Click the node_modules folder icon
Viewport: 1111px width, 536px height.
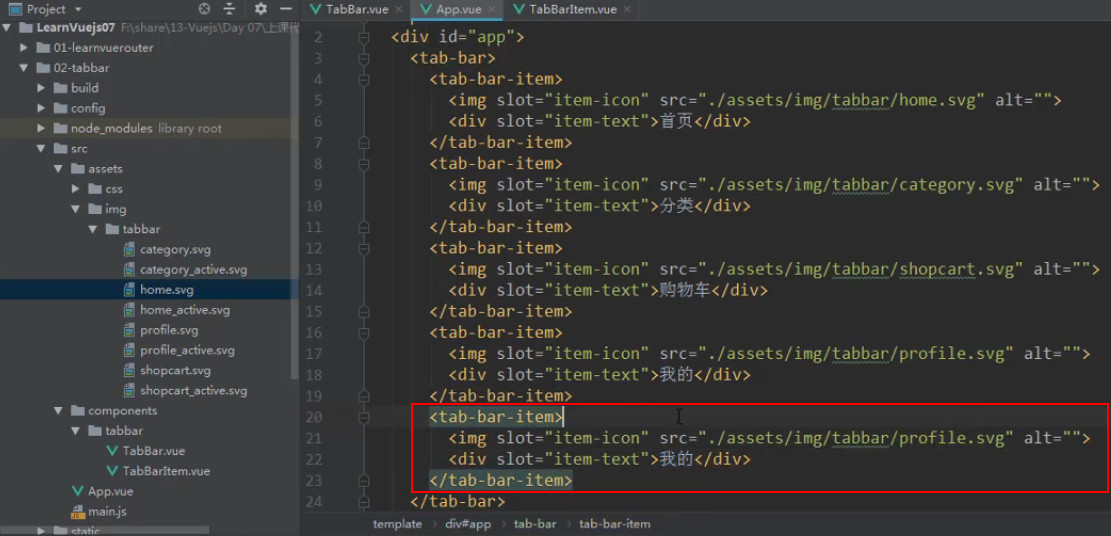tap(60, 128)
